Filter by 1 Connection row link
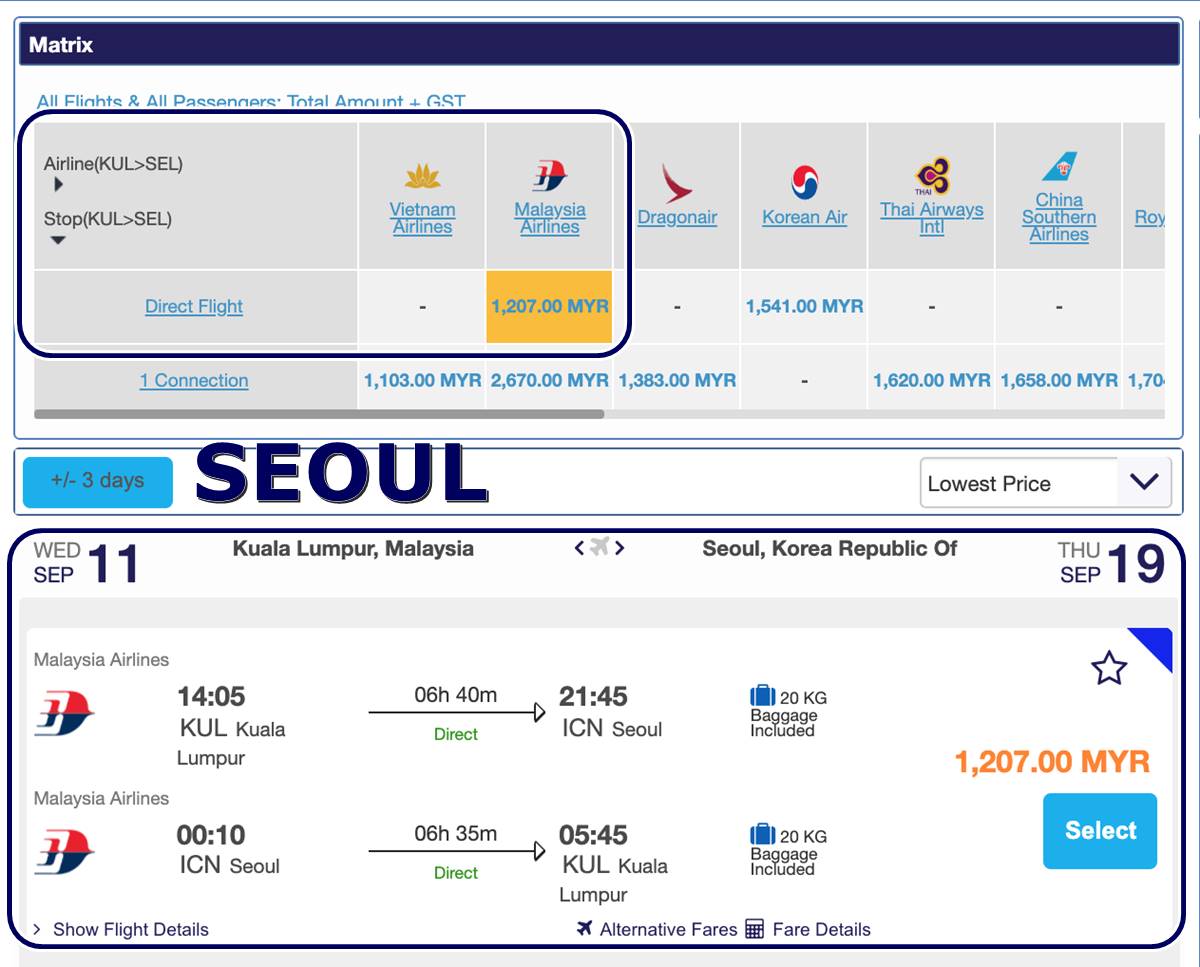 [x=194, y=380]
